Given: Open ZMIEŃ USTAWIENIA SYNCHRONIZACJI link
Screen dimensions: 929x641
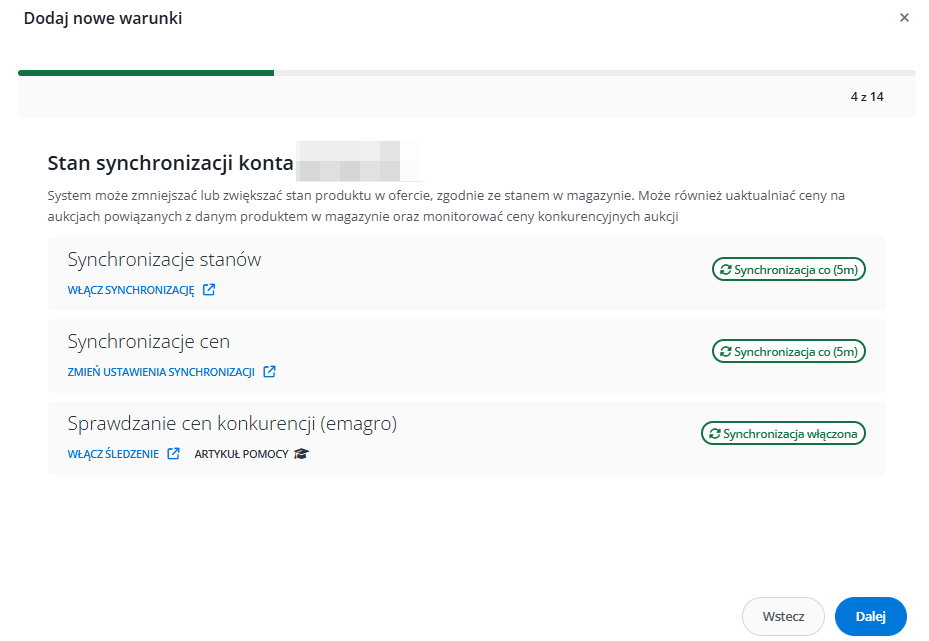Looking at the screenshot, I should (x=161, y=372).
